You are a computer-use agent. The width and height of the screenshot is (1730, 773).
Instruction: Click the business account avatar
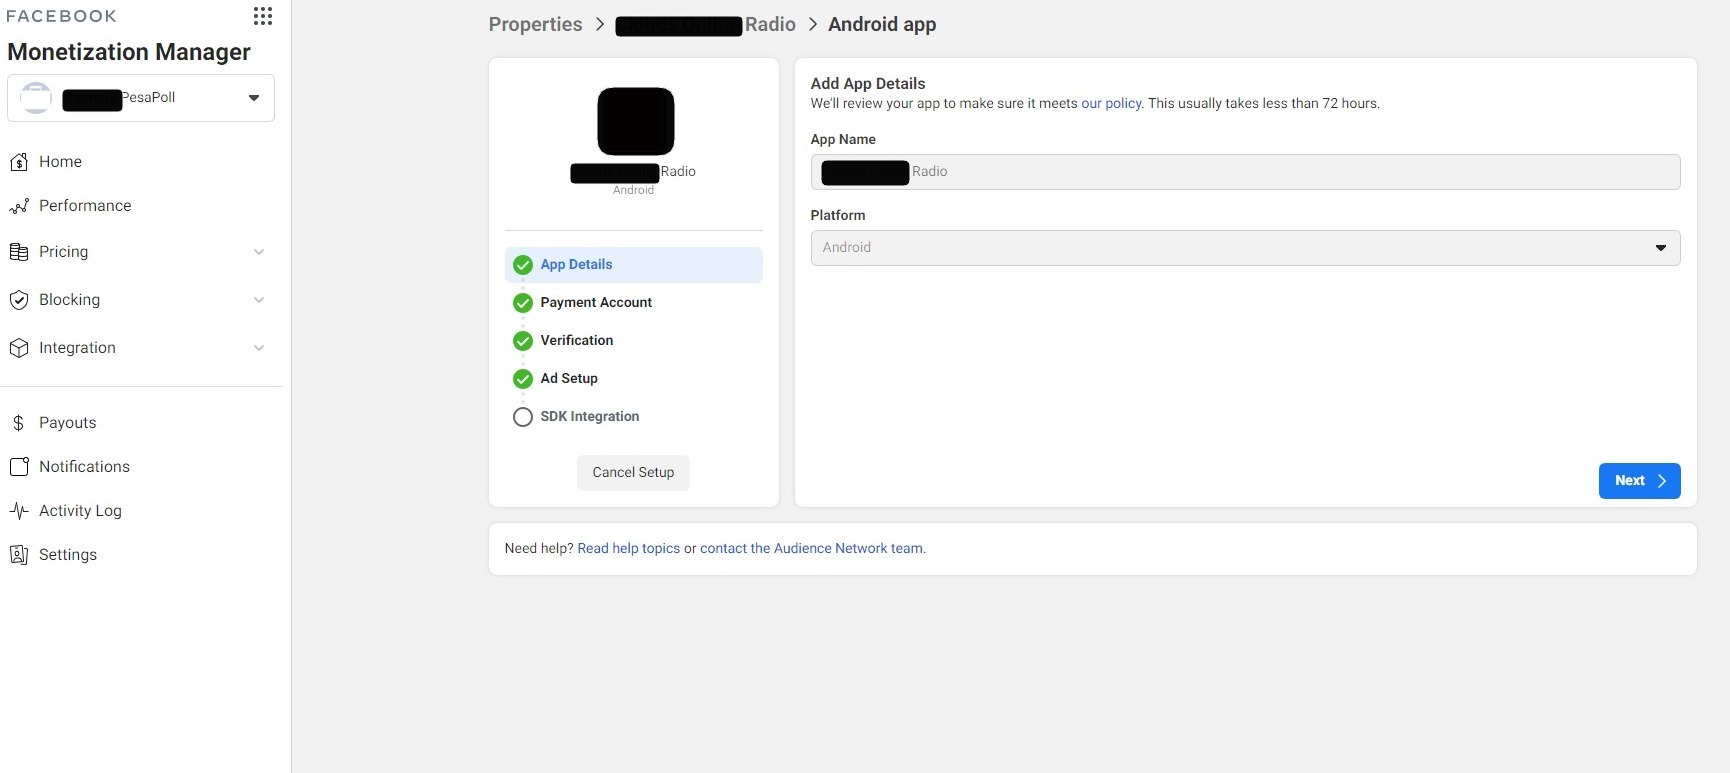coord(36,98)
